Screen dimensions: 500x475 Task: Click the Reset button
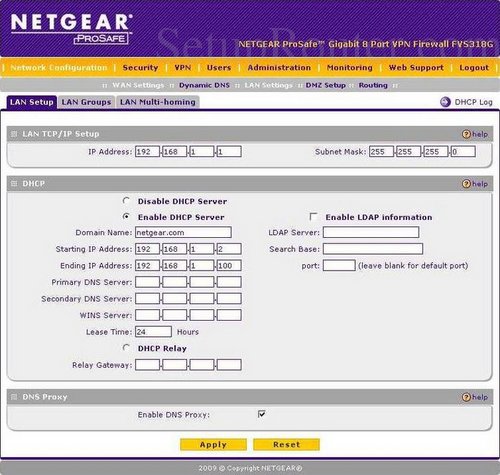coord(286,445)
